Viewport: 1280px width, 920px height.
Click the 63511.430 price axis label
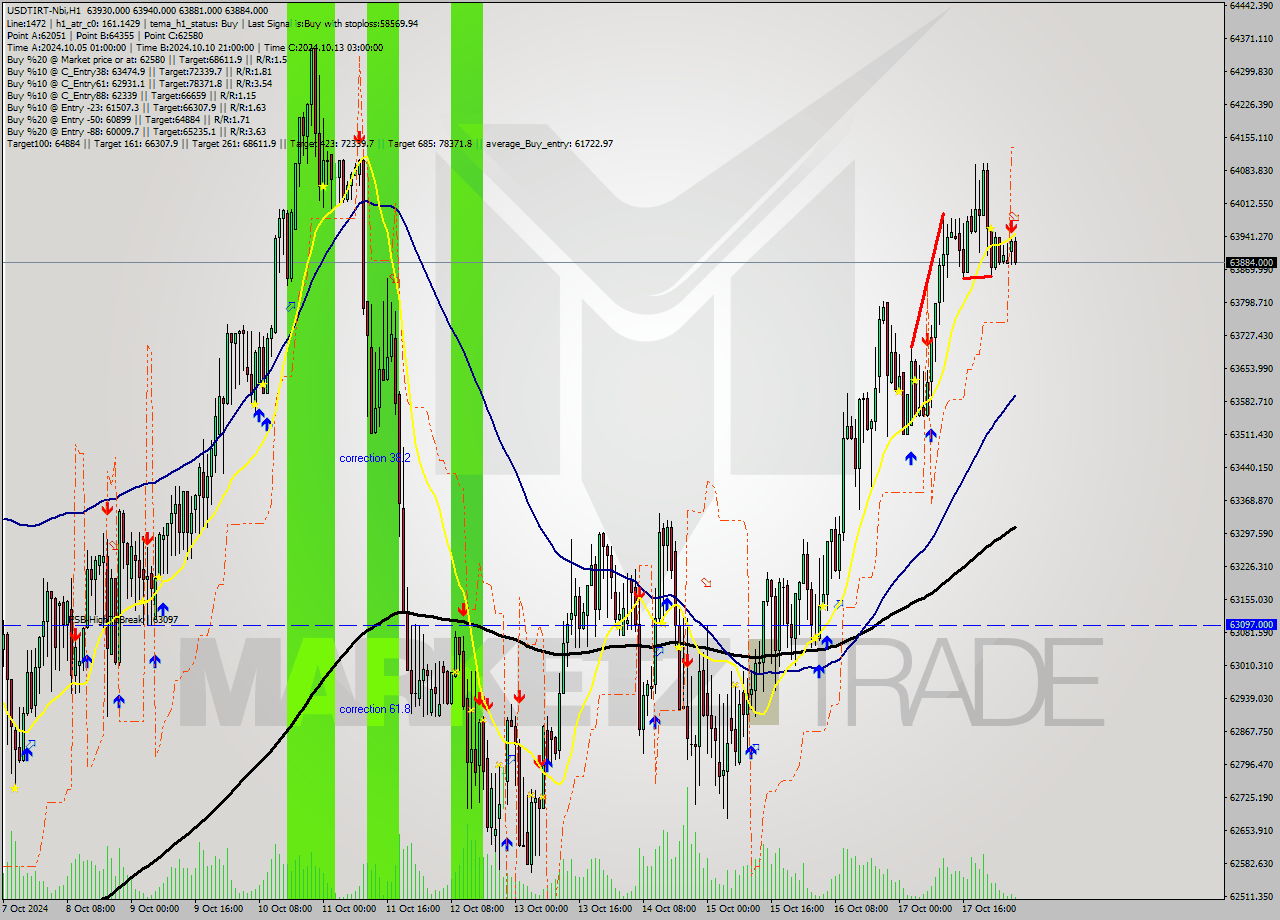pyautogui.click(x=1251, y=434)
